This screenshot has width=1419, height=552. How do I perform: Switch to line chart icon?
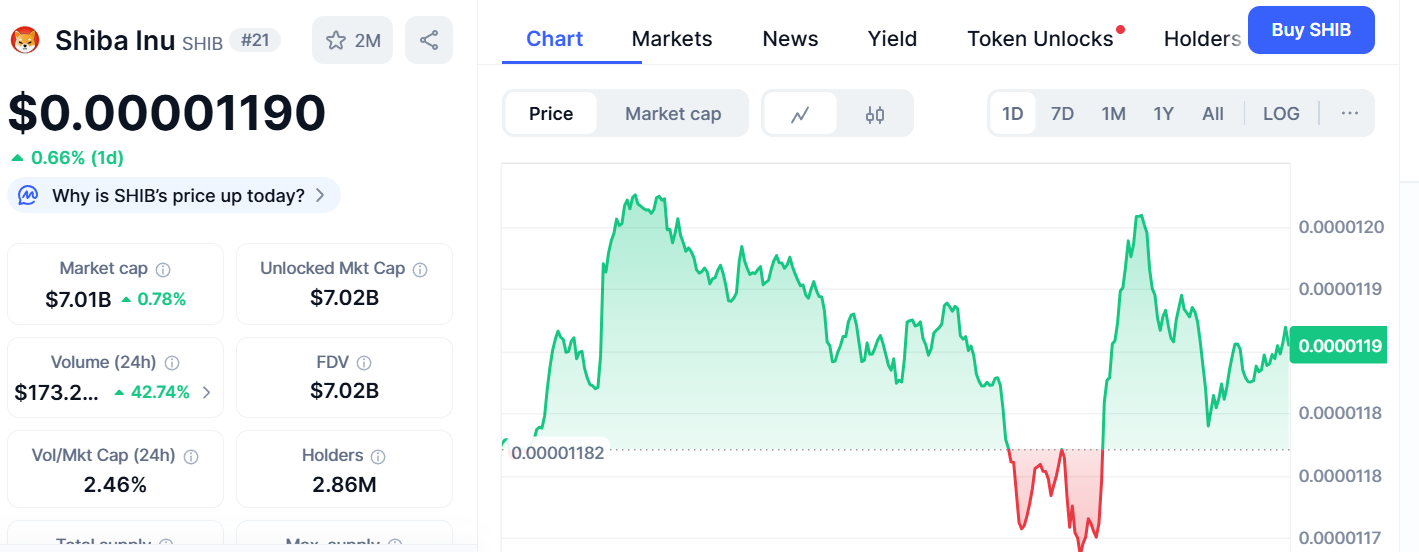click(x=799, y=114)
